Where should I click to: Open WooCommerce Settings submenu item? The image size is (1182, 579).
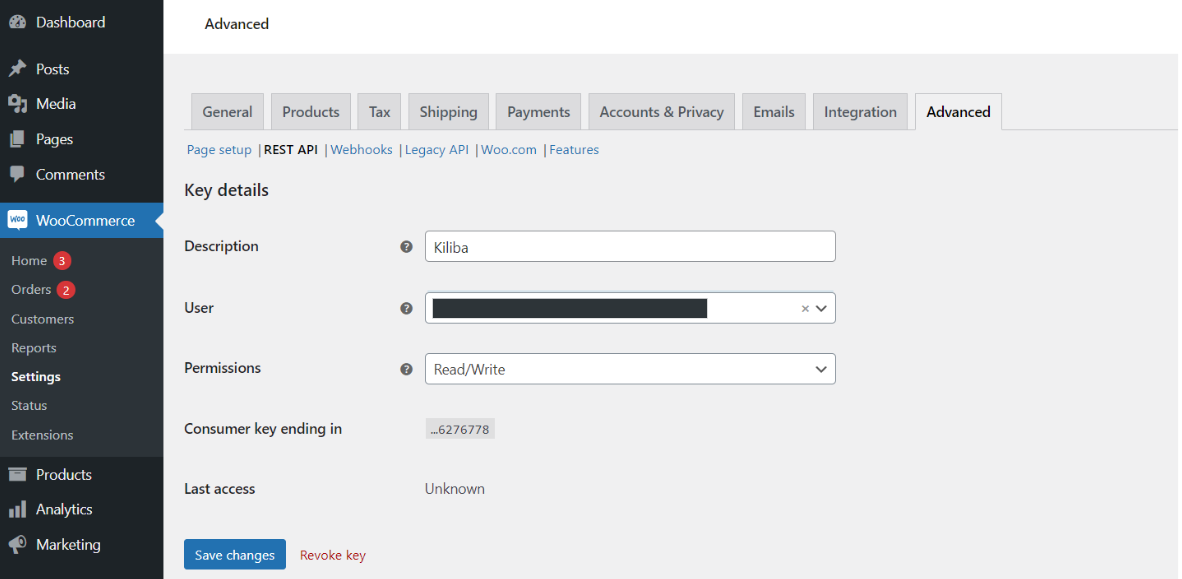[35, 376]
